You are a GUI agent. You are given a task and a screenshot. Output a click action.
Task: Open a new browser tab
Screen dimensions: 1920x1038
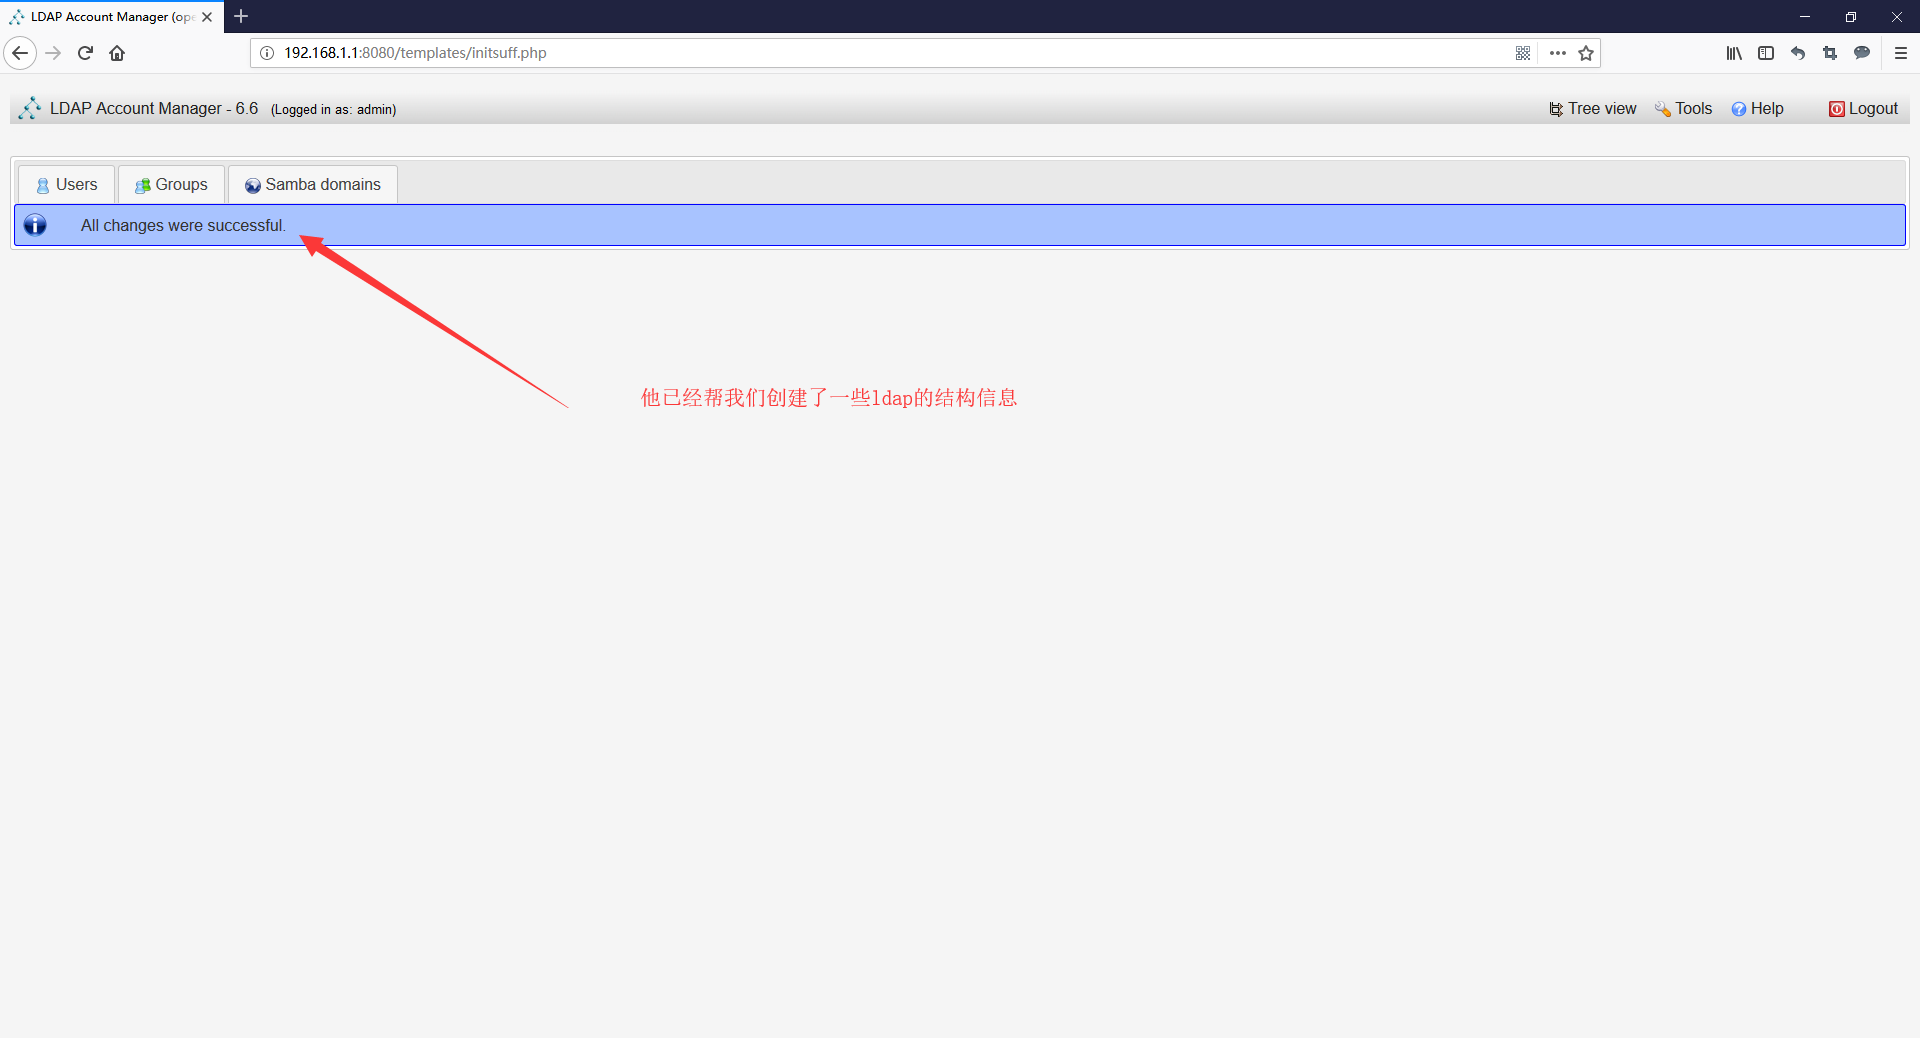coord(241,16)
